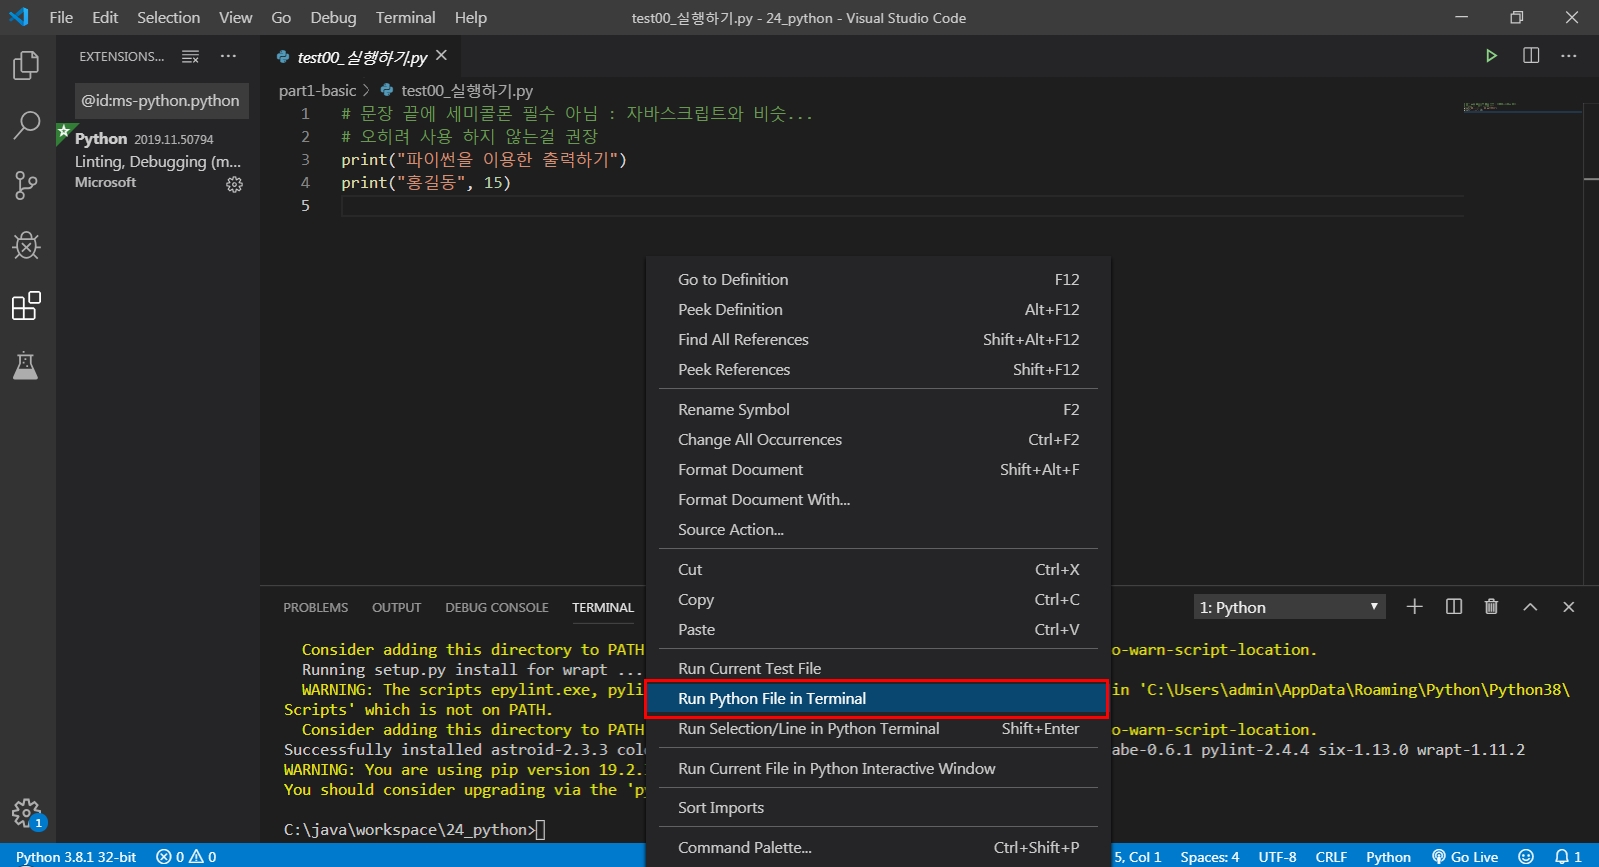Open the Help menu

coord(470,17)
